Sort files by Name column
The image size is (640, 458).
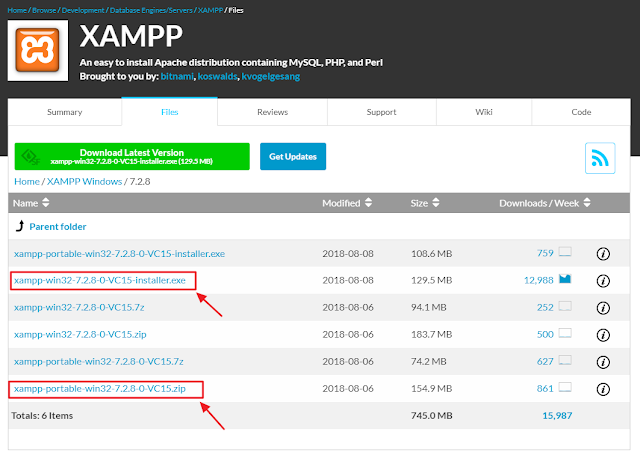coord(31,203)
